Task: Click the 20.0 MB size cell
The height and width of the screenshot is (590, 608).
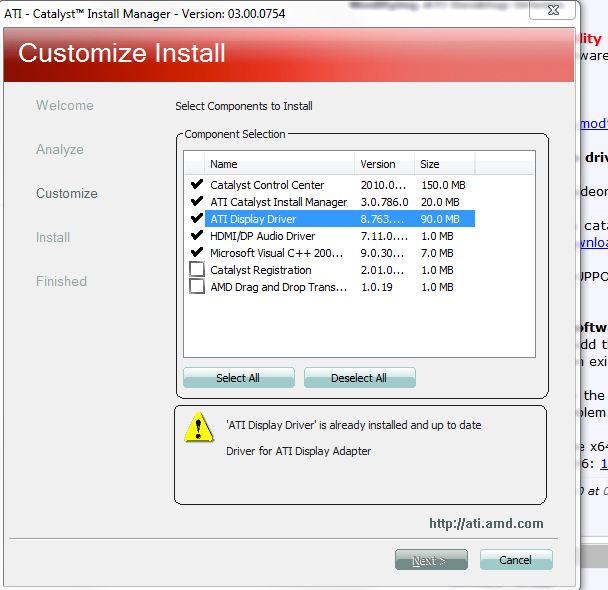Action: click(440, 202)
